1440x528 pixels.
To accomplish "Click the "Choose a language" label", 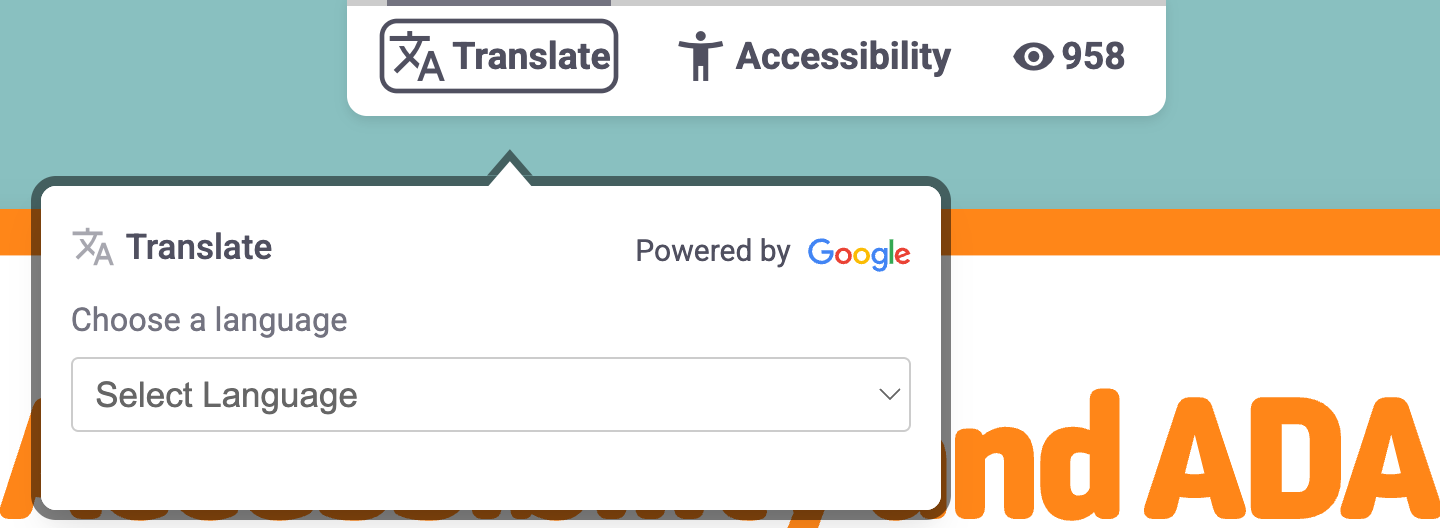I will [209, 320].
